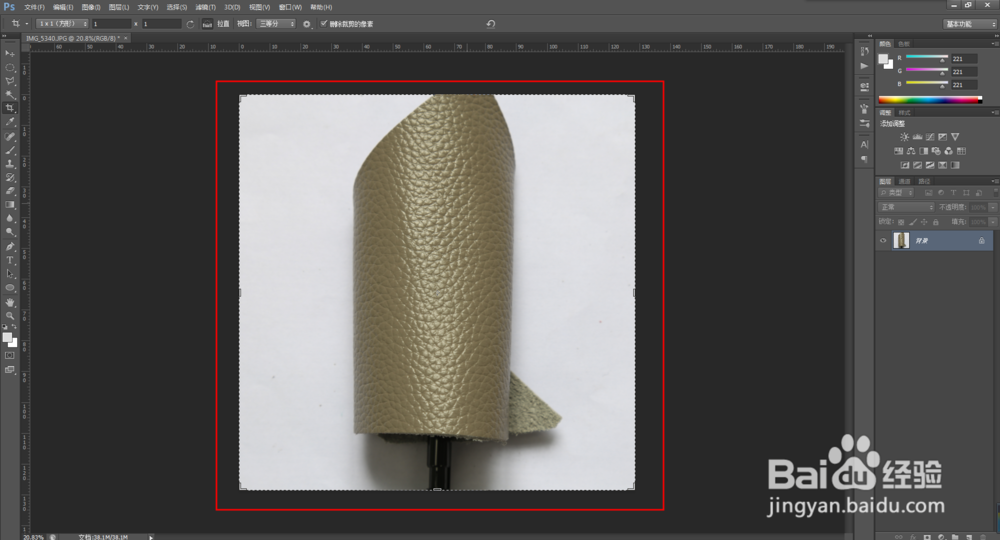Hide the 背景 layer visibility

click(x=883, y=240)
